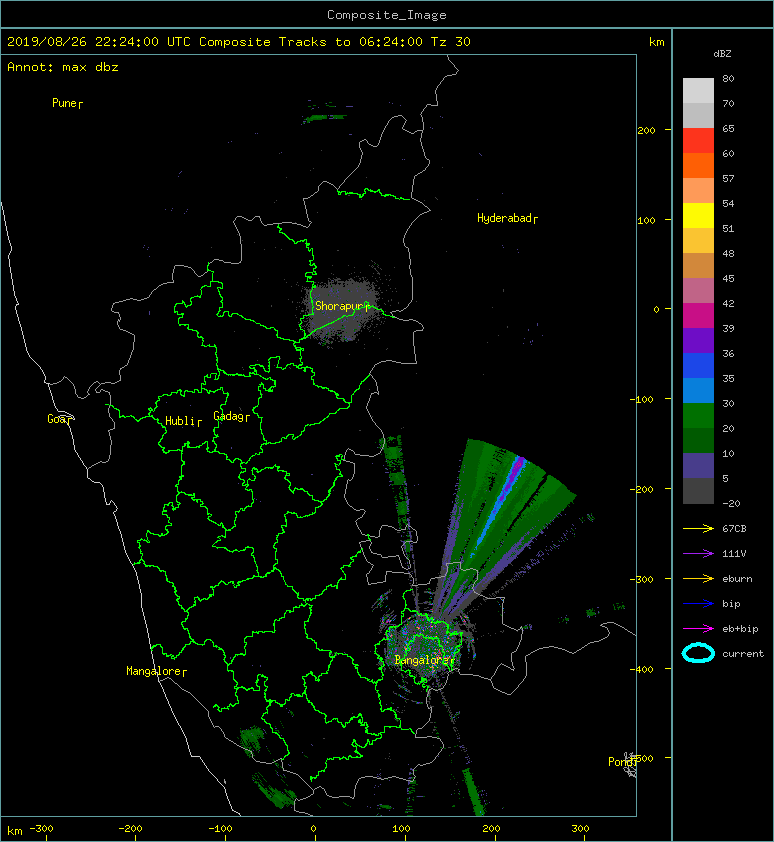Click the 'eburn' legend label
This screenshot has width=774, height=842.
737,579
